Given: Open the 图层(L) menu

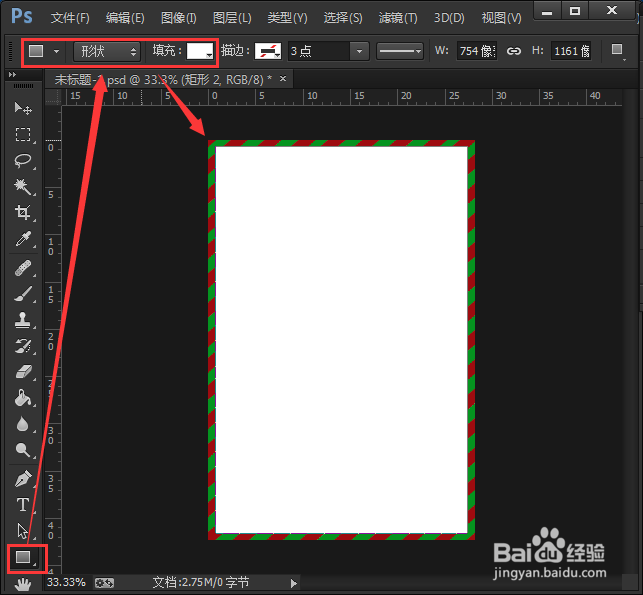Looking at the screenshot, I should [x=232, y=18].
